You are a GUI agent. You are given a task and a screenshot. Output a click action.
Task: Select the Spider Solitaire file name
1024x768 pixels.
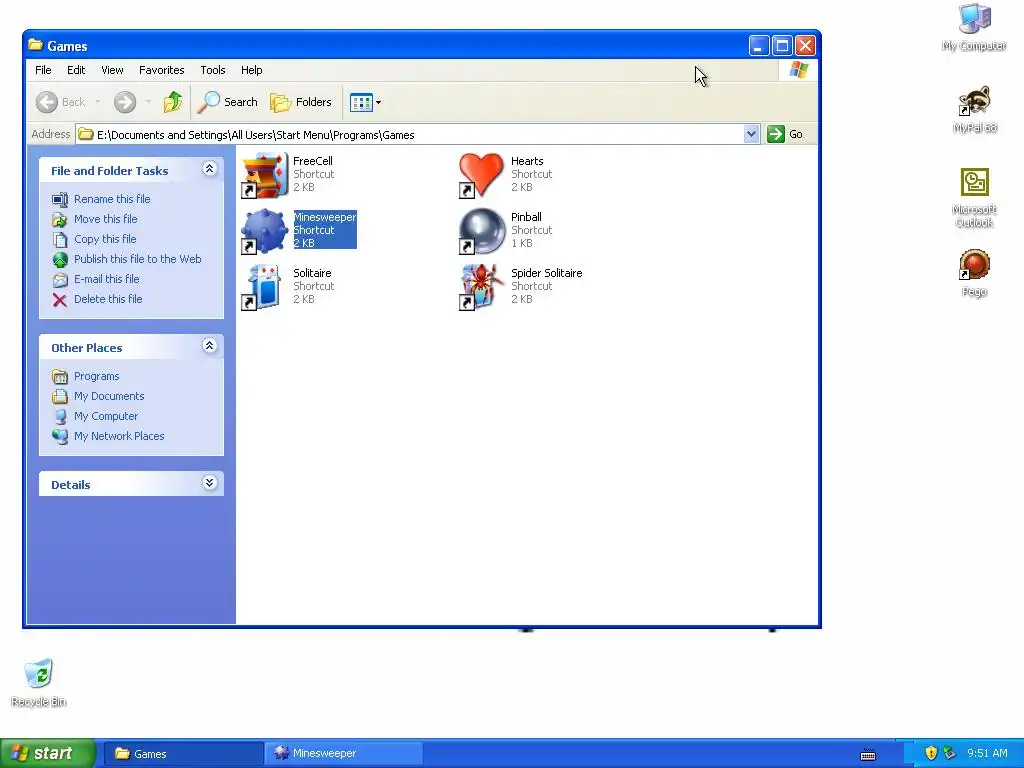[547, 273]
